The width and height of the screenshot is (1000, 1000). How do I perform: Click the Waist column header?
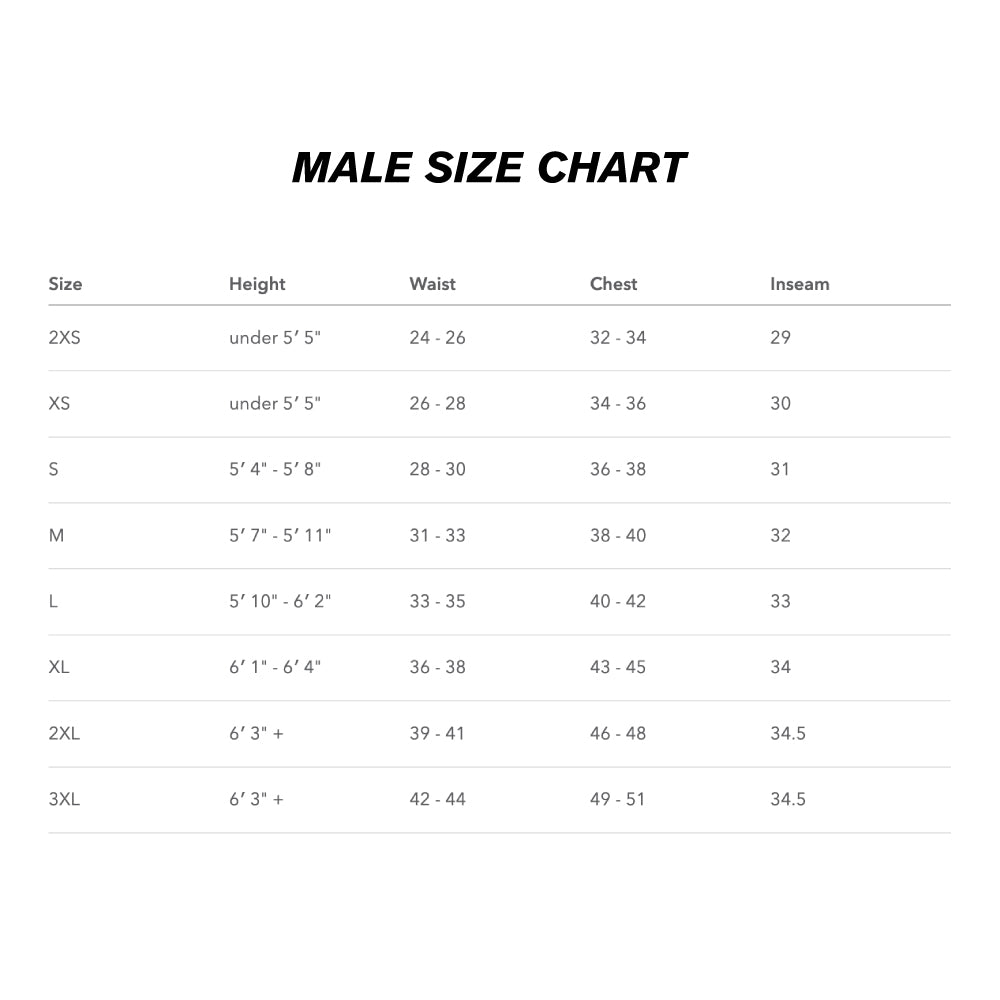pyautogui.click(x=432, y=284)
